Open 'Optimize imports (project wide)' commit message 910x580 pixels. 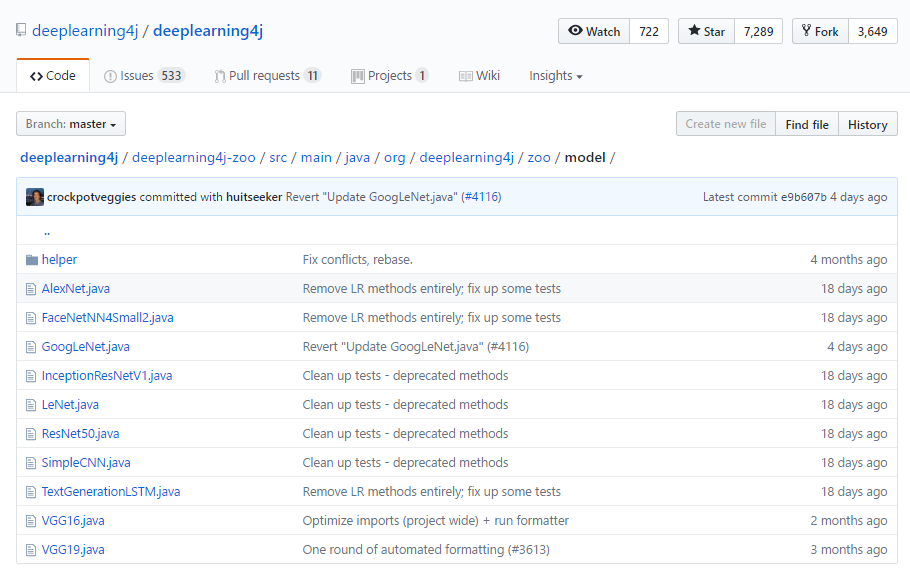[x=435, y=521]
